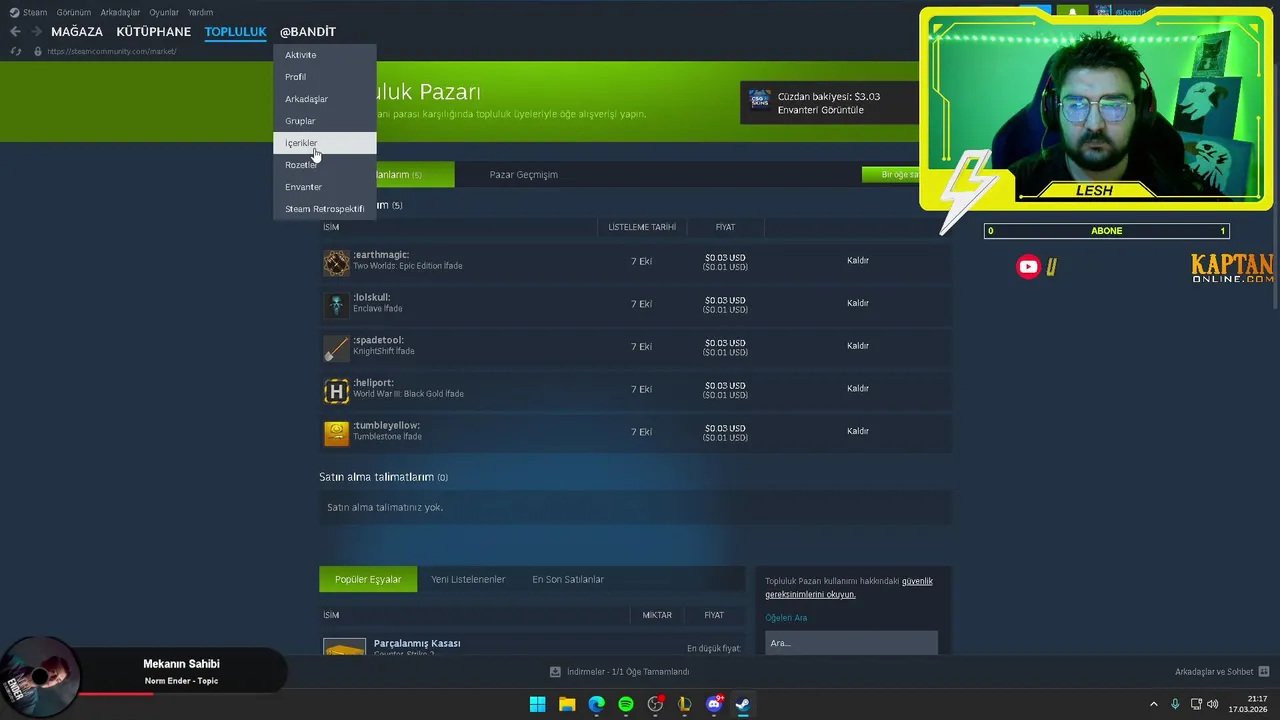This screenshot has height=720, width=1280.
Task: Click the İSİM column header in listings
Action: coord(331,227)
